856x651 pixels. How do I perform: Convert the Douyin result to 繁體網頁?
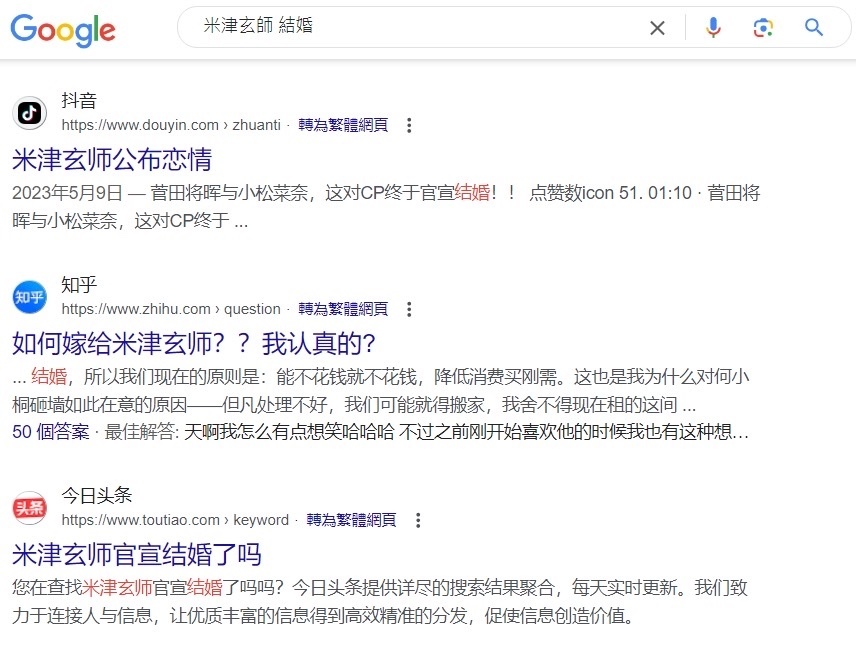tap(343, 126)
